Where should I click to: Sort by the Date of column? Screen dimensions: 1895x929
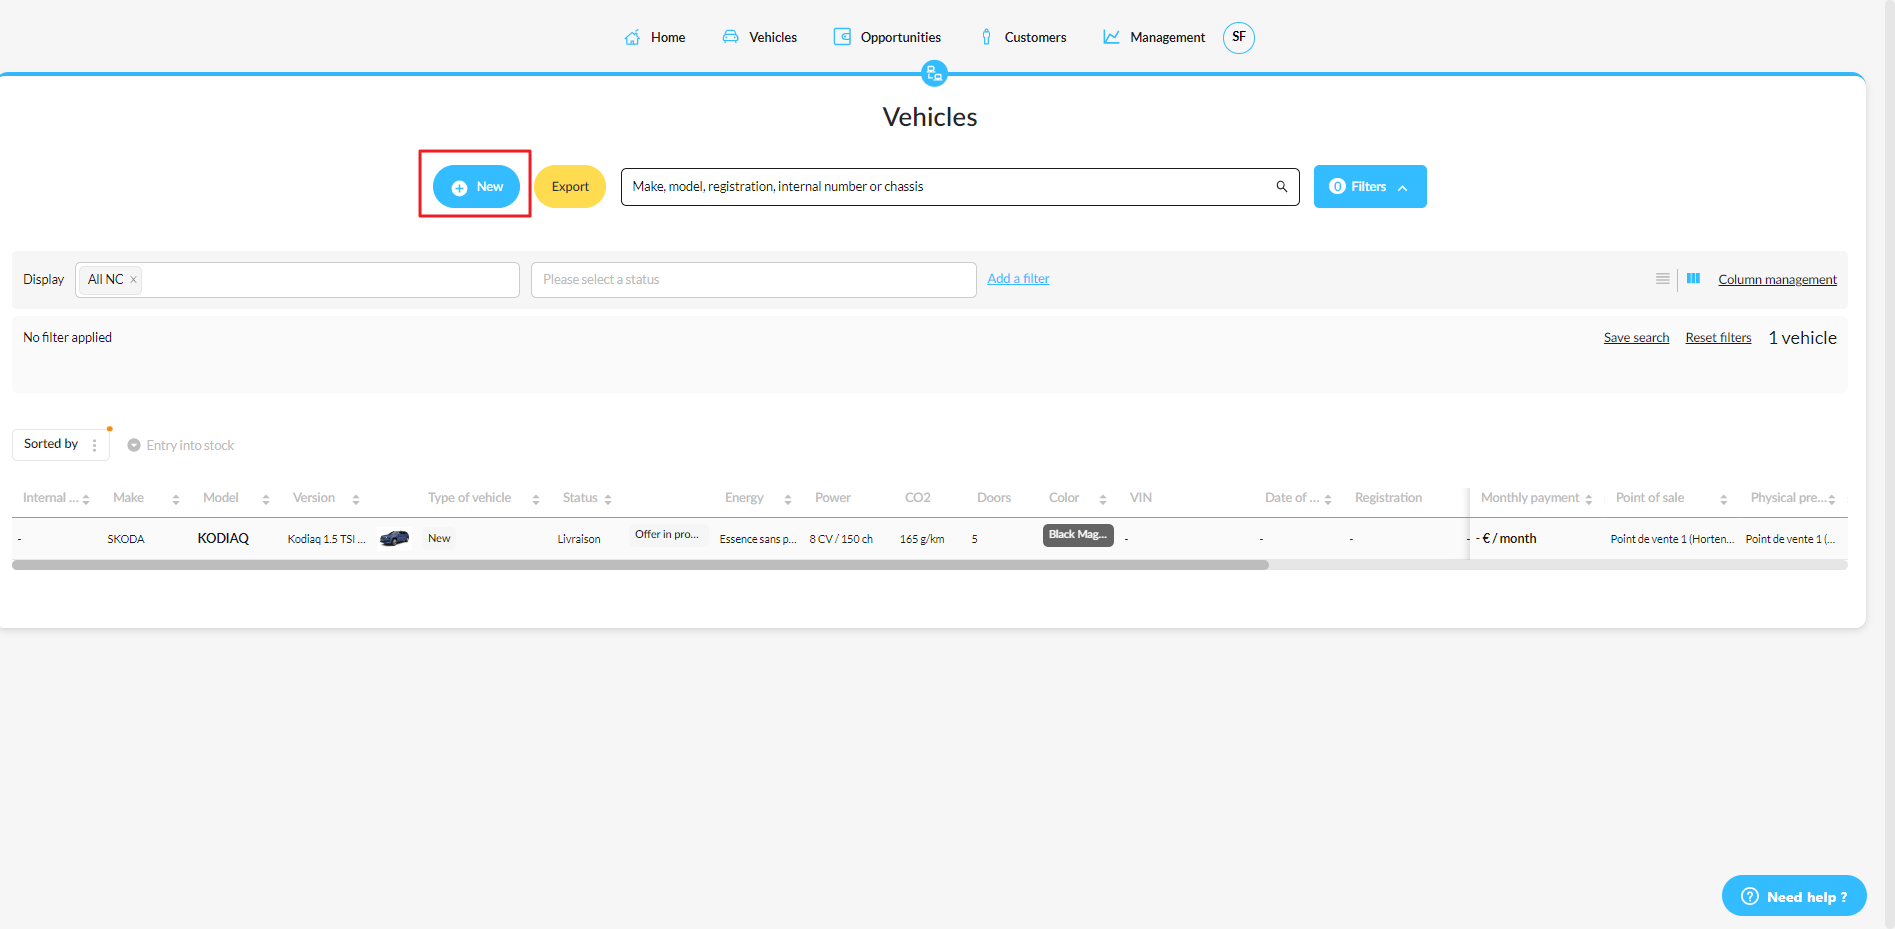tap(1328, 499)
